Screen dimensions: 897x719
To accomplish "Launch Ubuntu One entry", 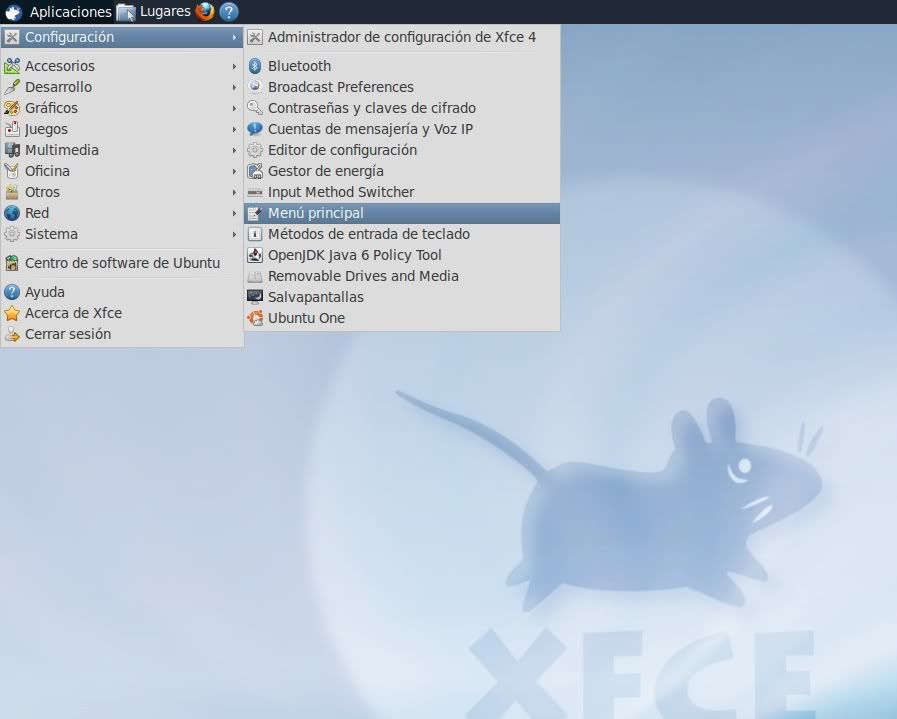I will click(x=402, y=318).
